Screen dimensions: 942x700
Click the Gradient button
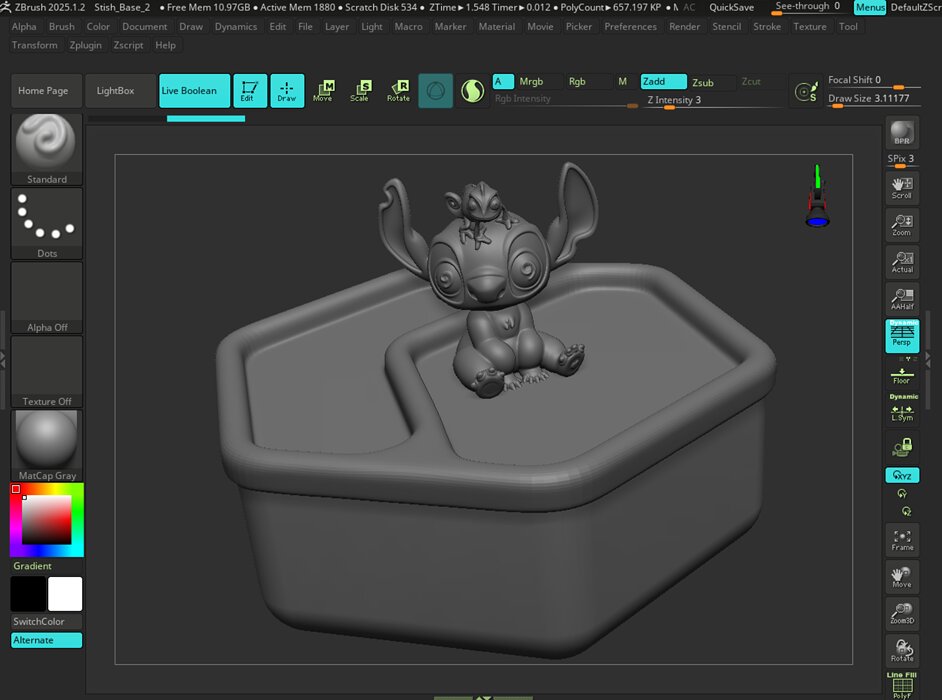46,566
